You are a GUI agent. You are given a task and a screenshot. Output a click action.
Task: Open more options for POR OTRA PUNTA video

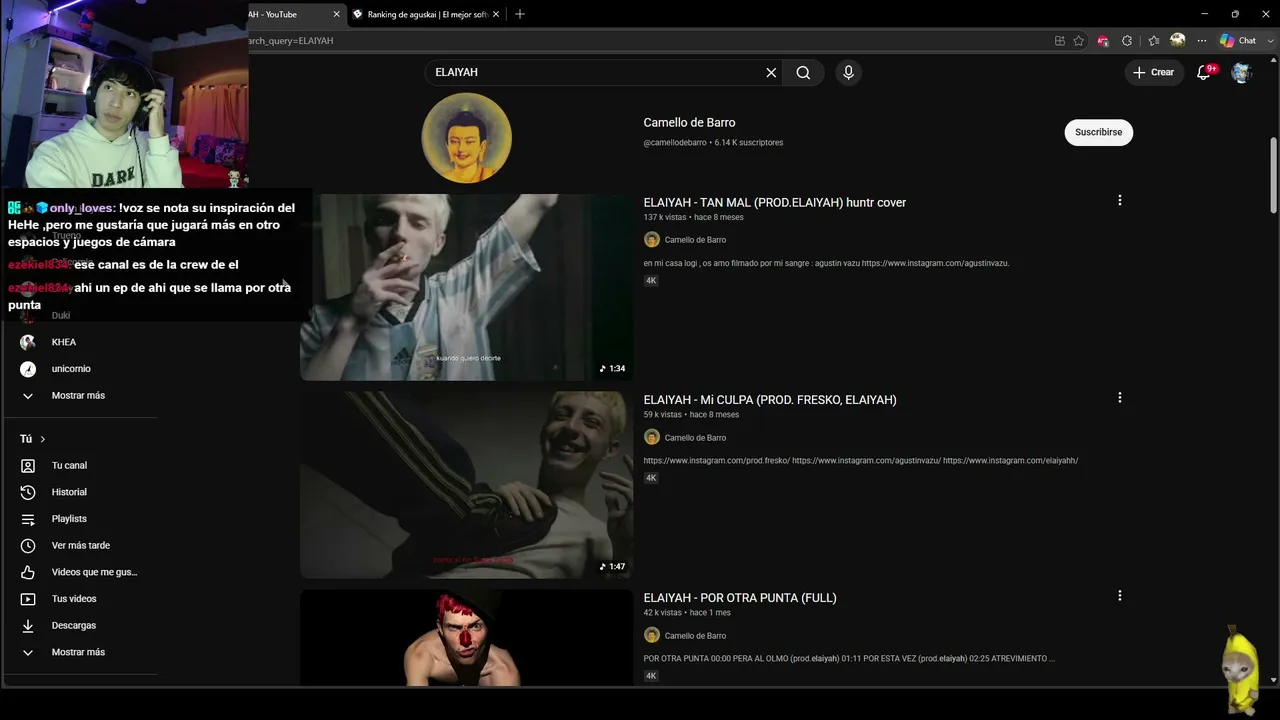tap(1119, 595)
